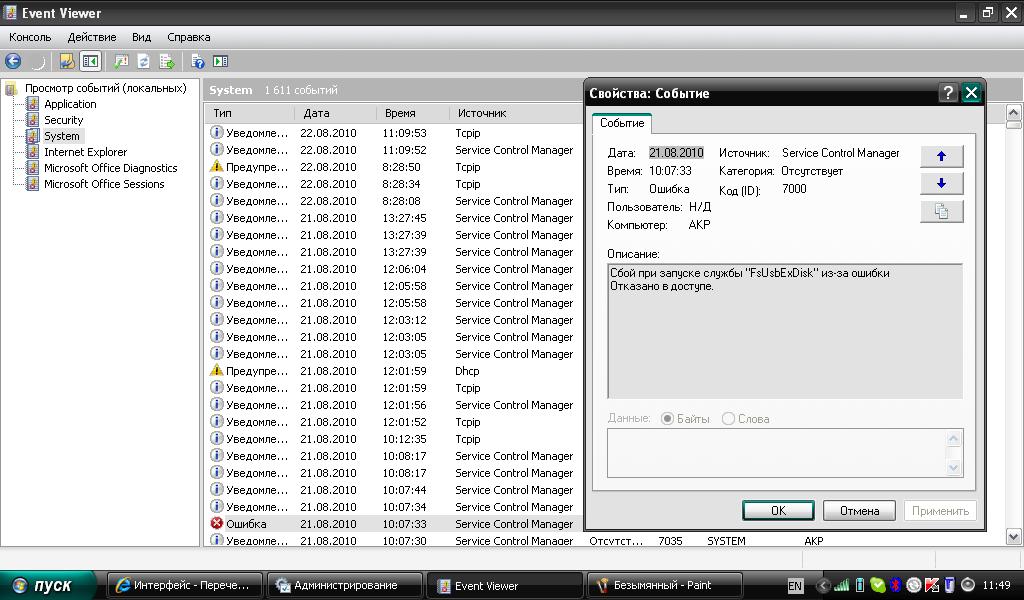The height and width of the screenshot is (600, 1024).
Task: Click the highlighted date 21.08.2010 in dialog
Action: tap(676, 153)
